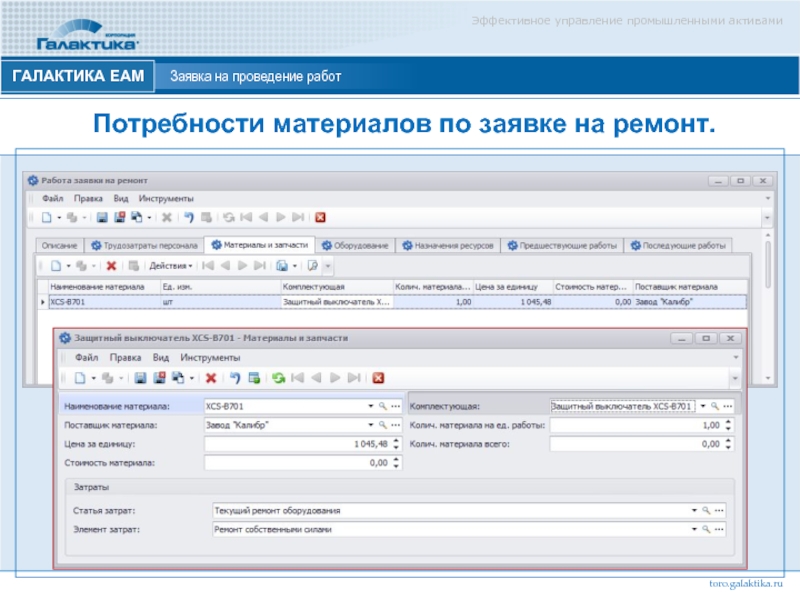Open the Инструменты menu in the dialog
Screen dimensions: 800x600
pyautogui.click(x=210, y=357)
